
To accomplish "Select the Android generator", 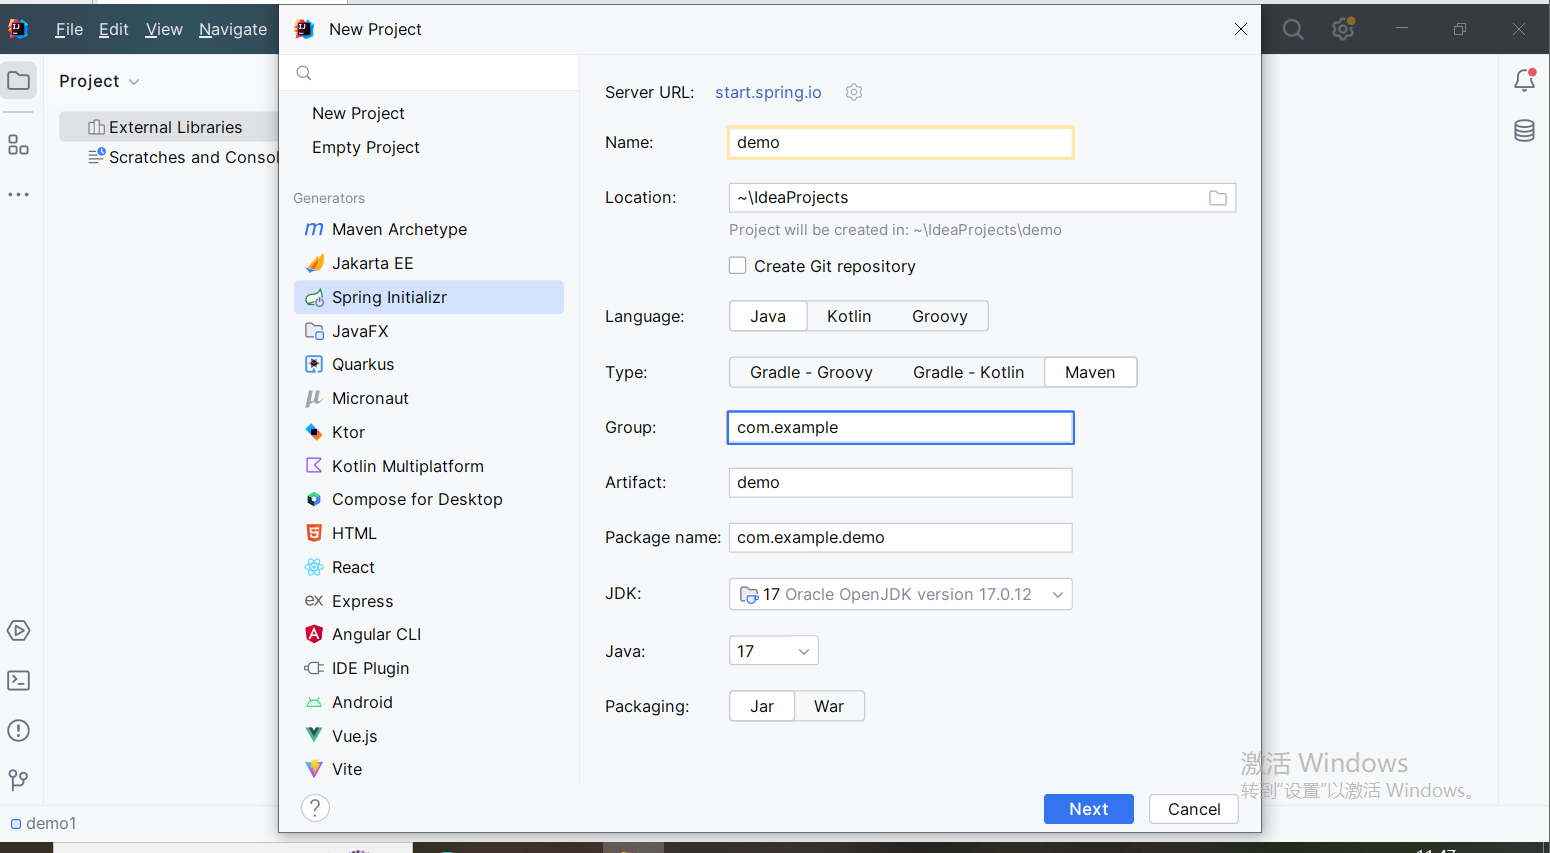I will pyautogui.click(x=429, y=702).
